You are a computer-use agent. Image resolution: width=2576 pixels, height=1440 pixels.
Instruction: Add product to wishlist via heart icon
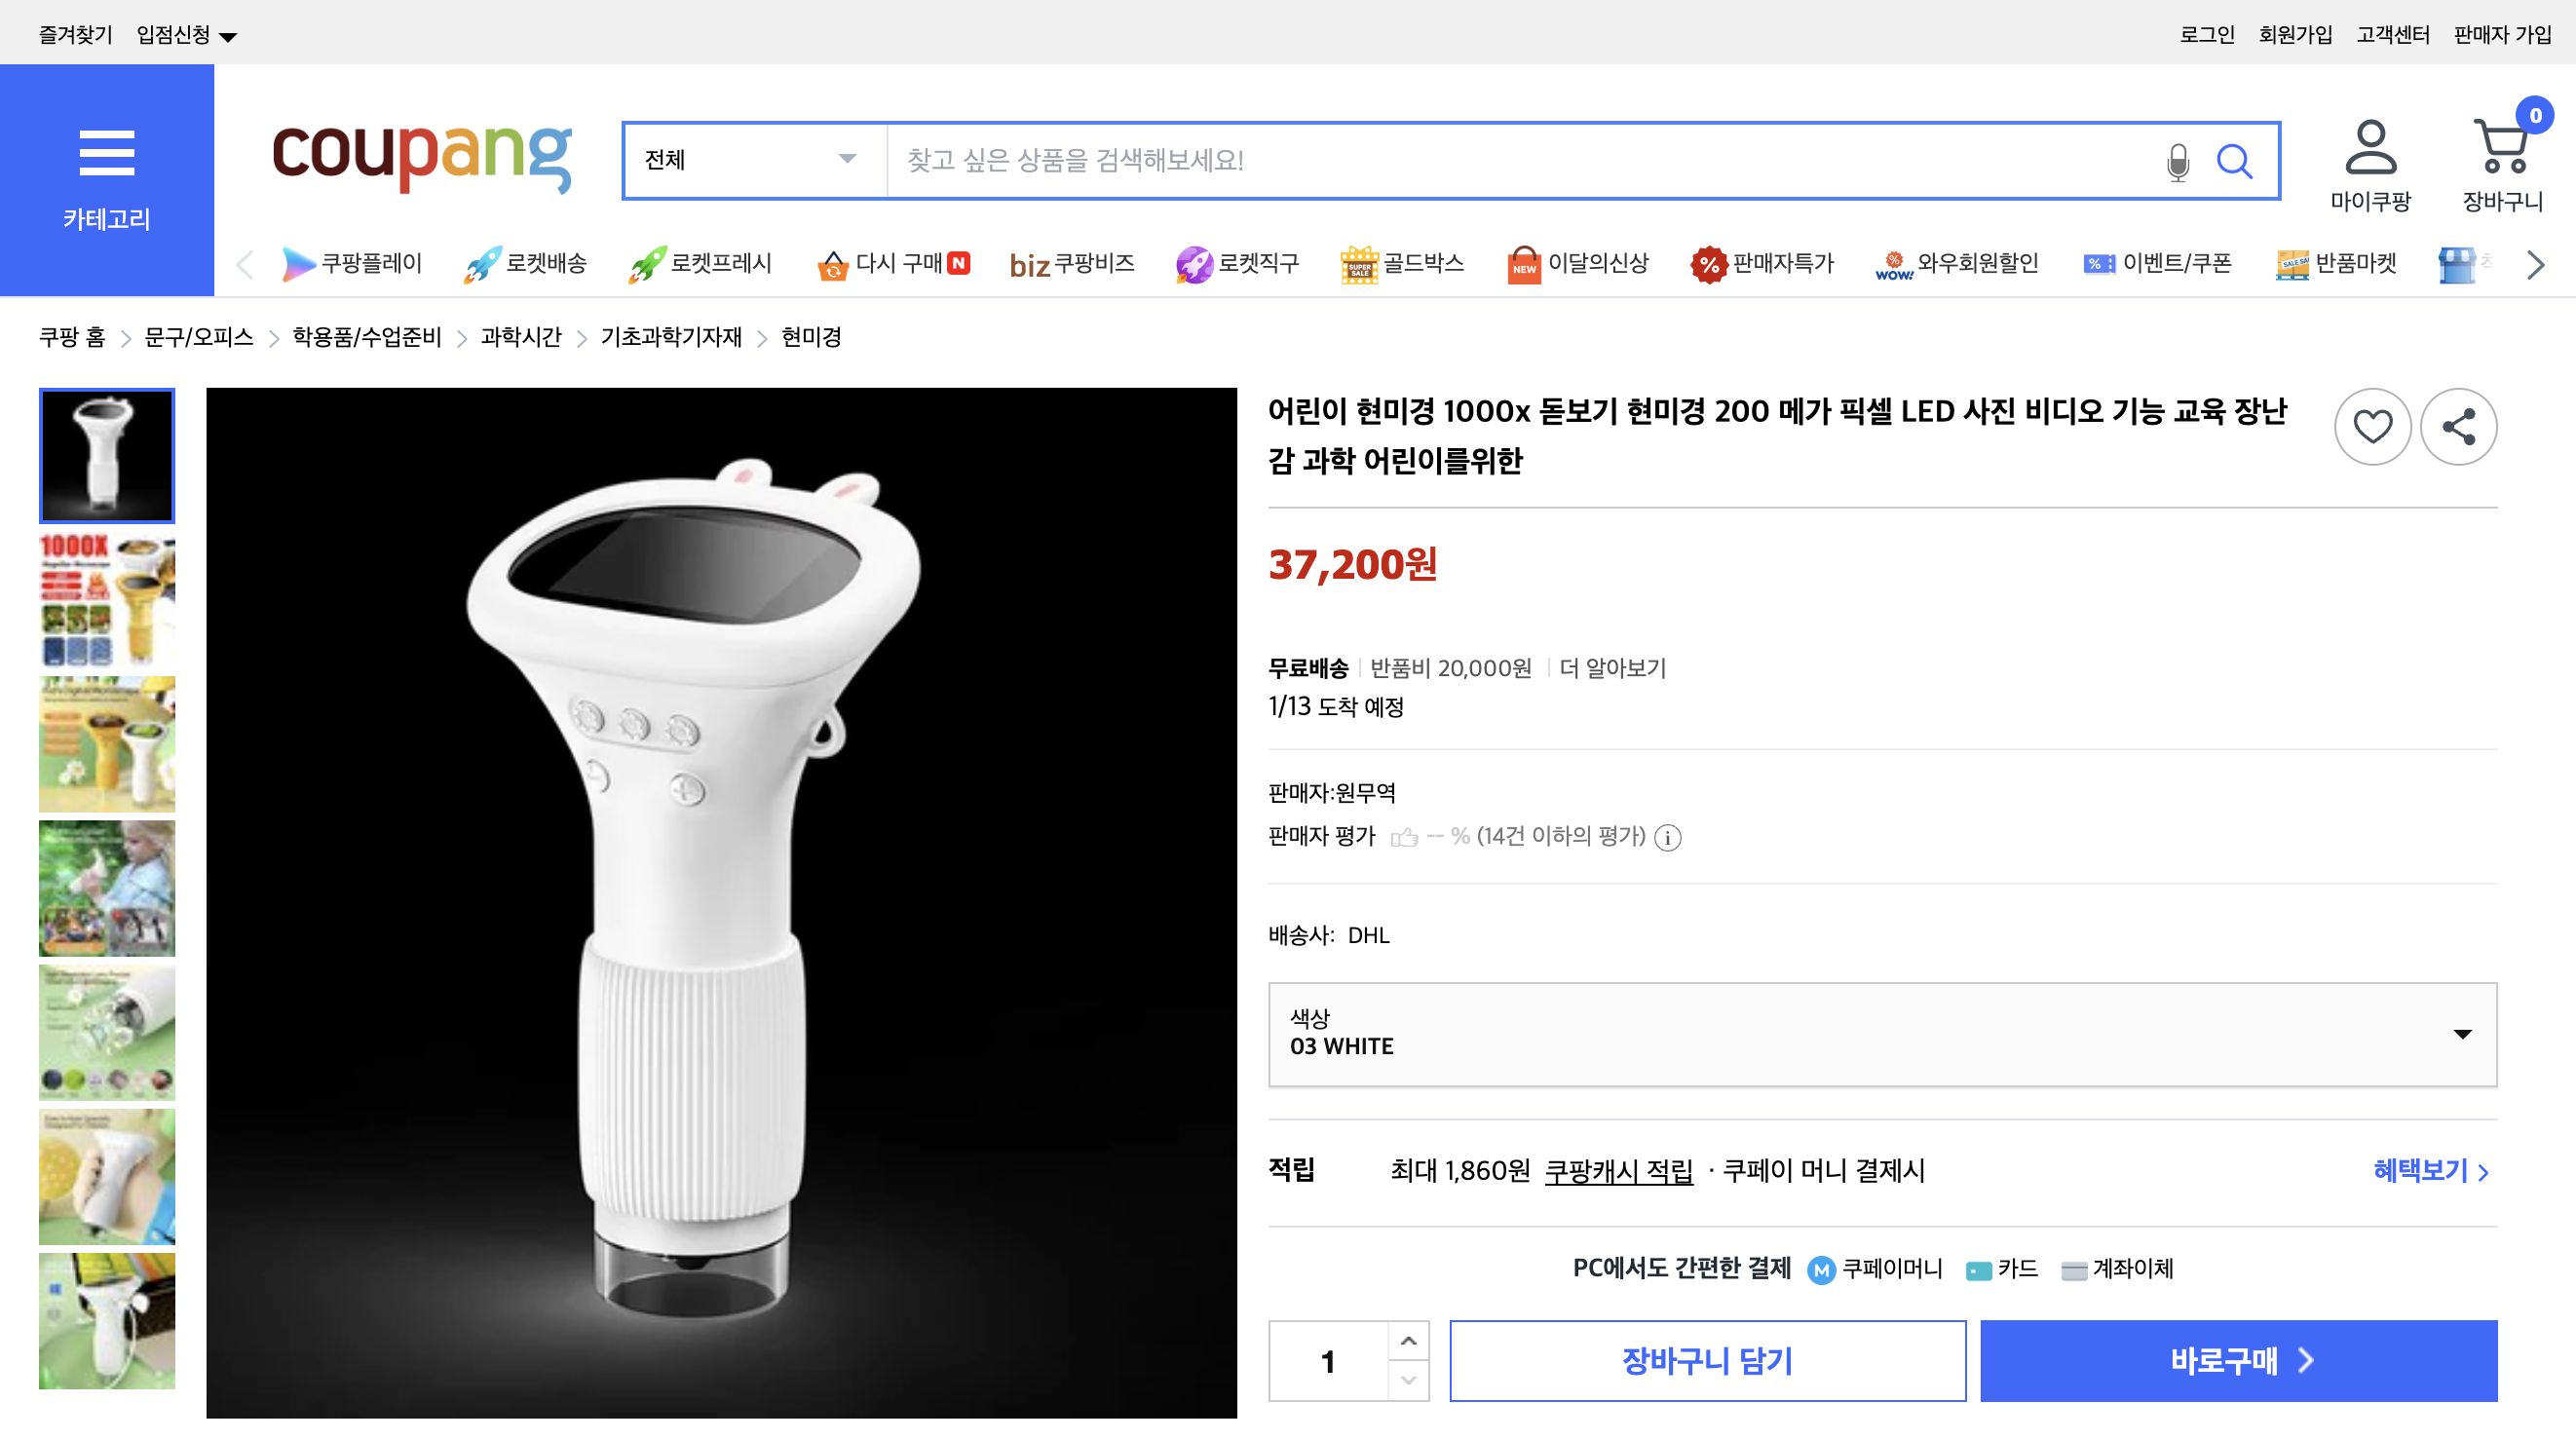[2373, 426]
